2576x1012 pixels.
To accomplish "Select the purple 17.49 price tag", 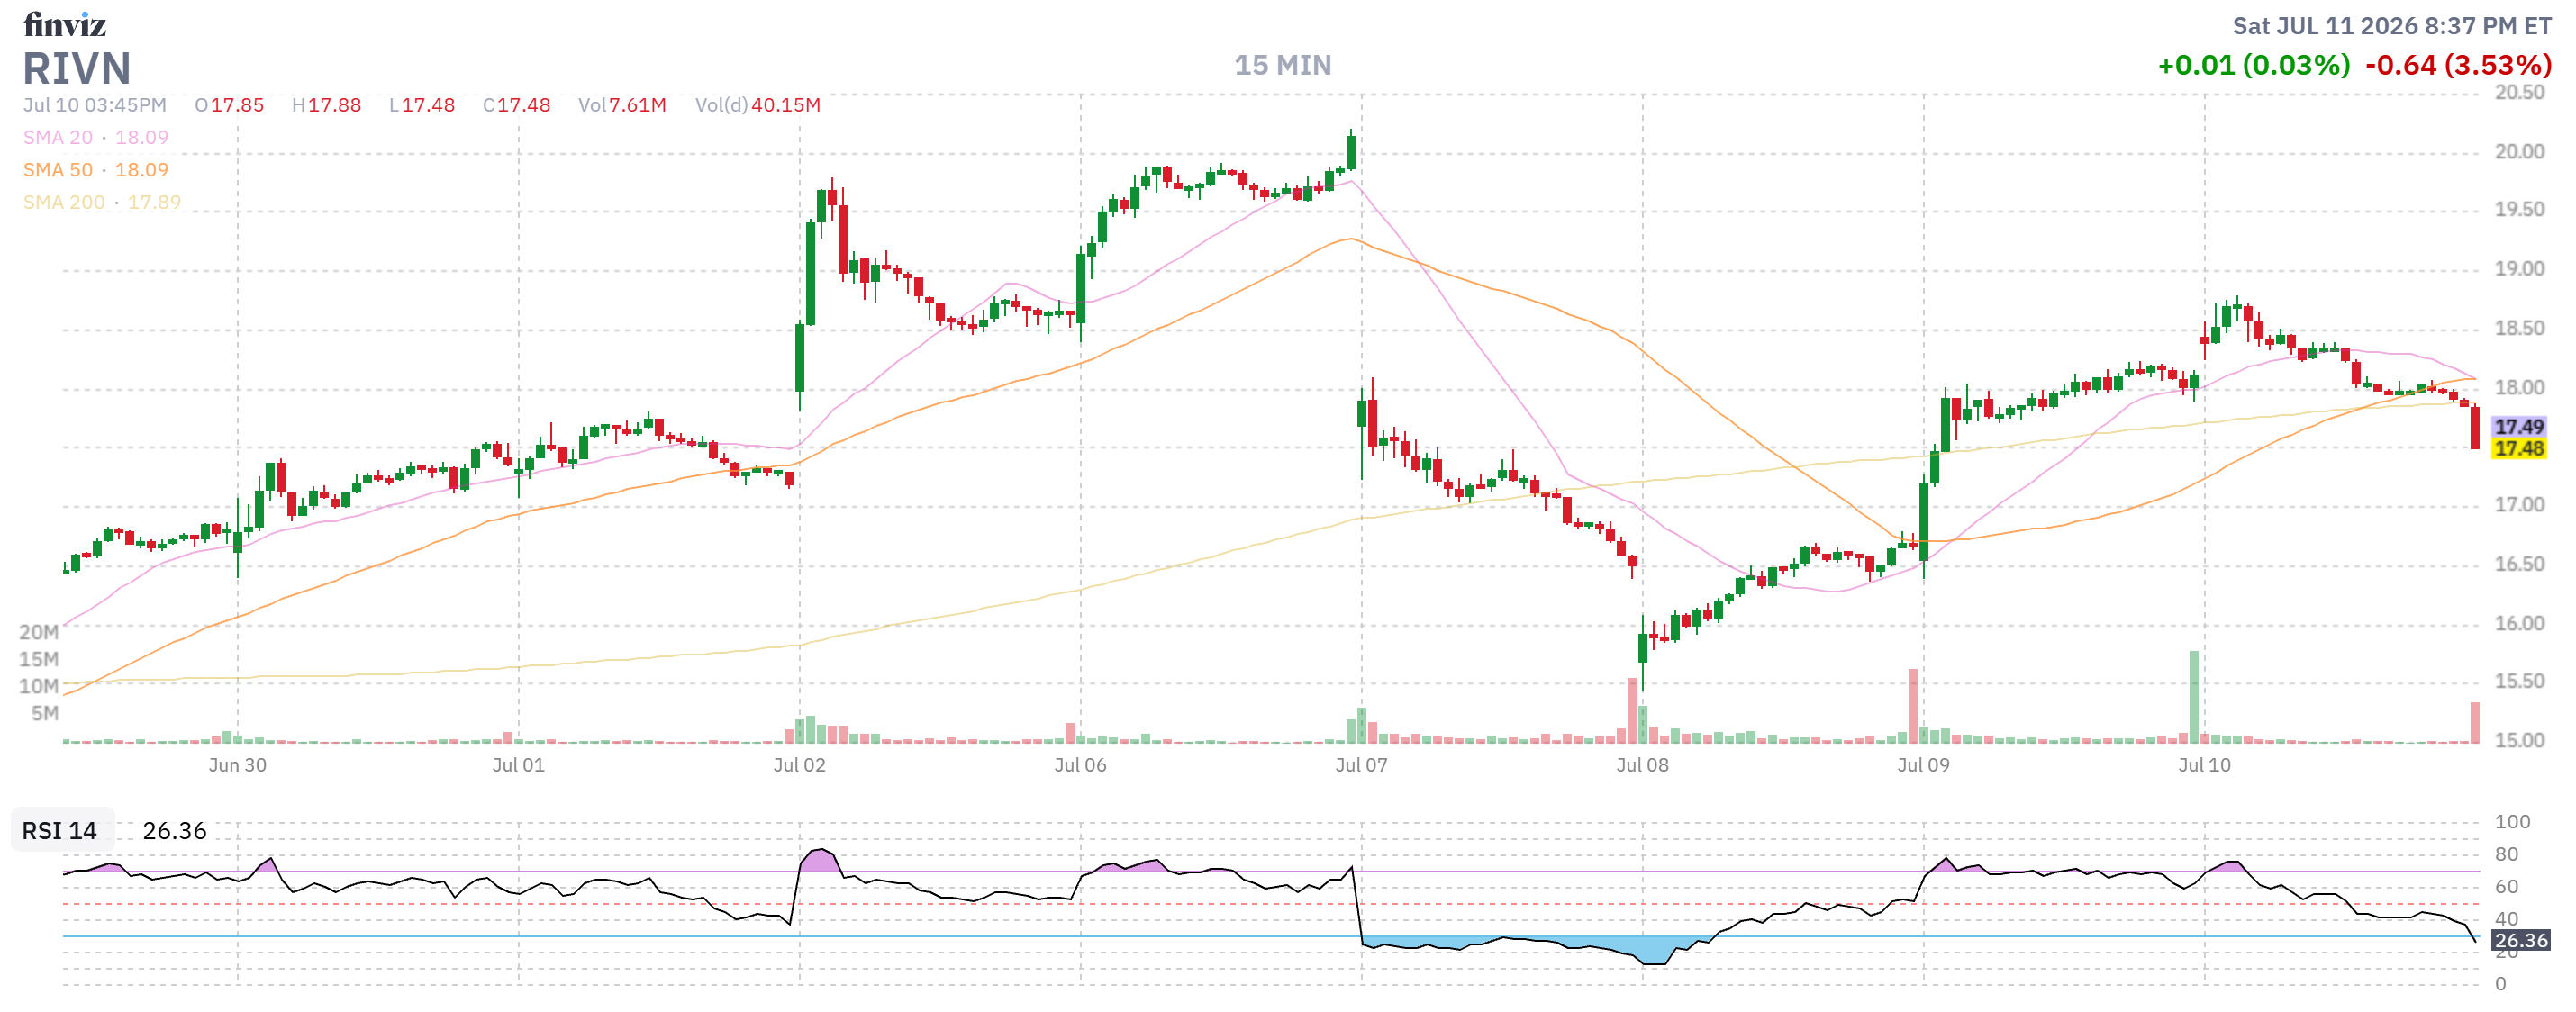I will pos(2518,427).
